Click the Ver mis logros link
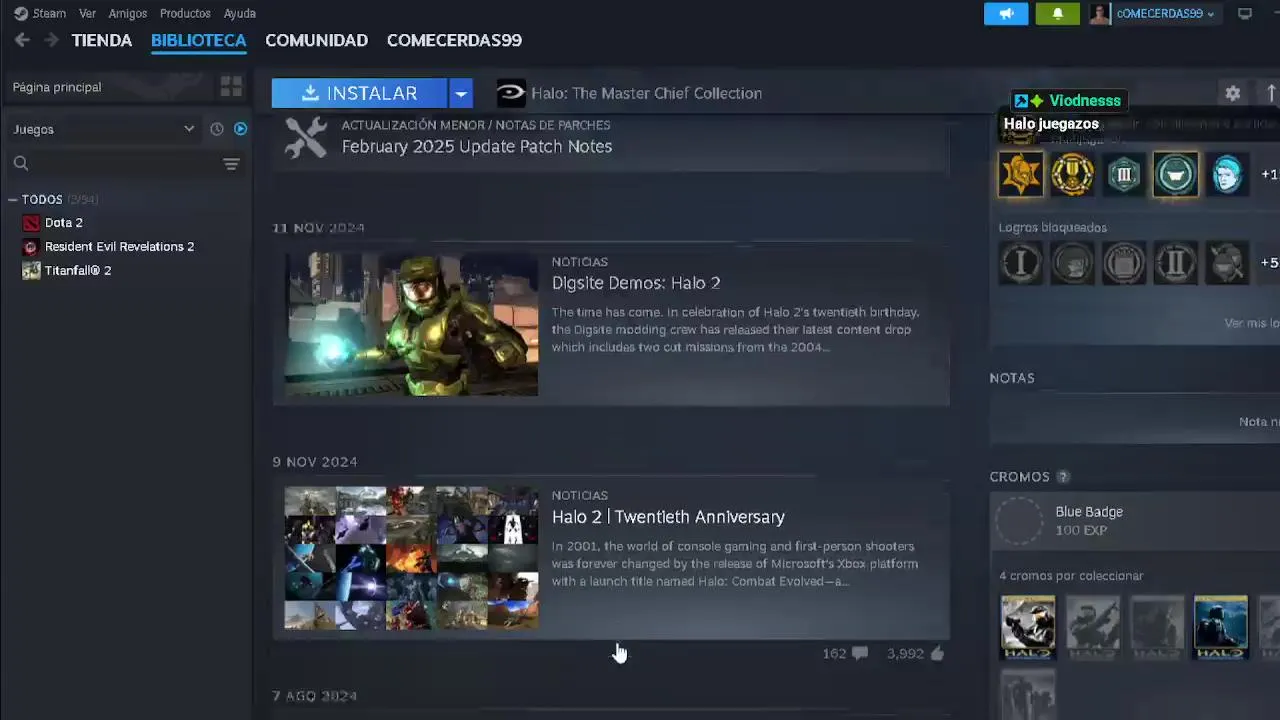Image resolution: width=1280 pixels, height=720 pixels. click(1252, 323)
